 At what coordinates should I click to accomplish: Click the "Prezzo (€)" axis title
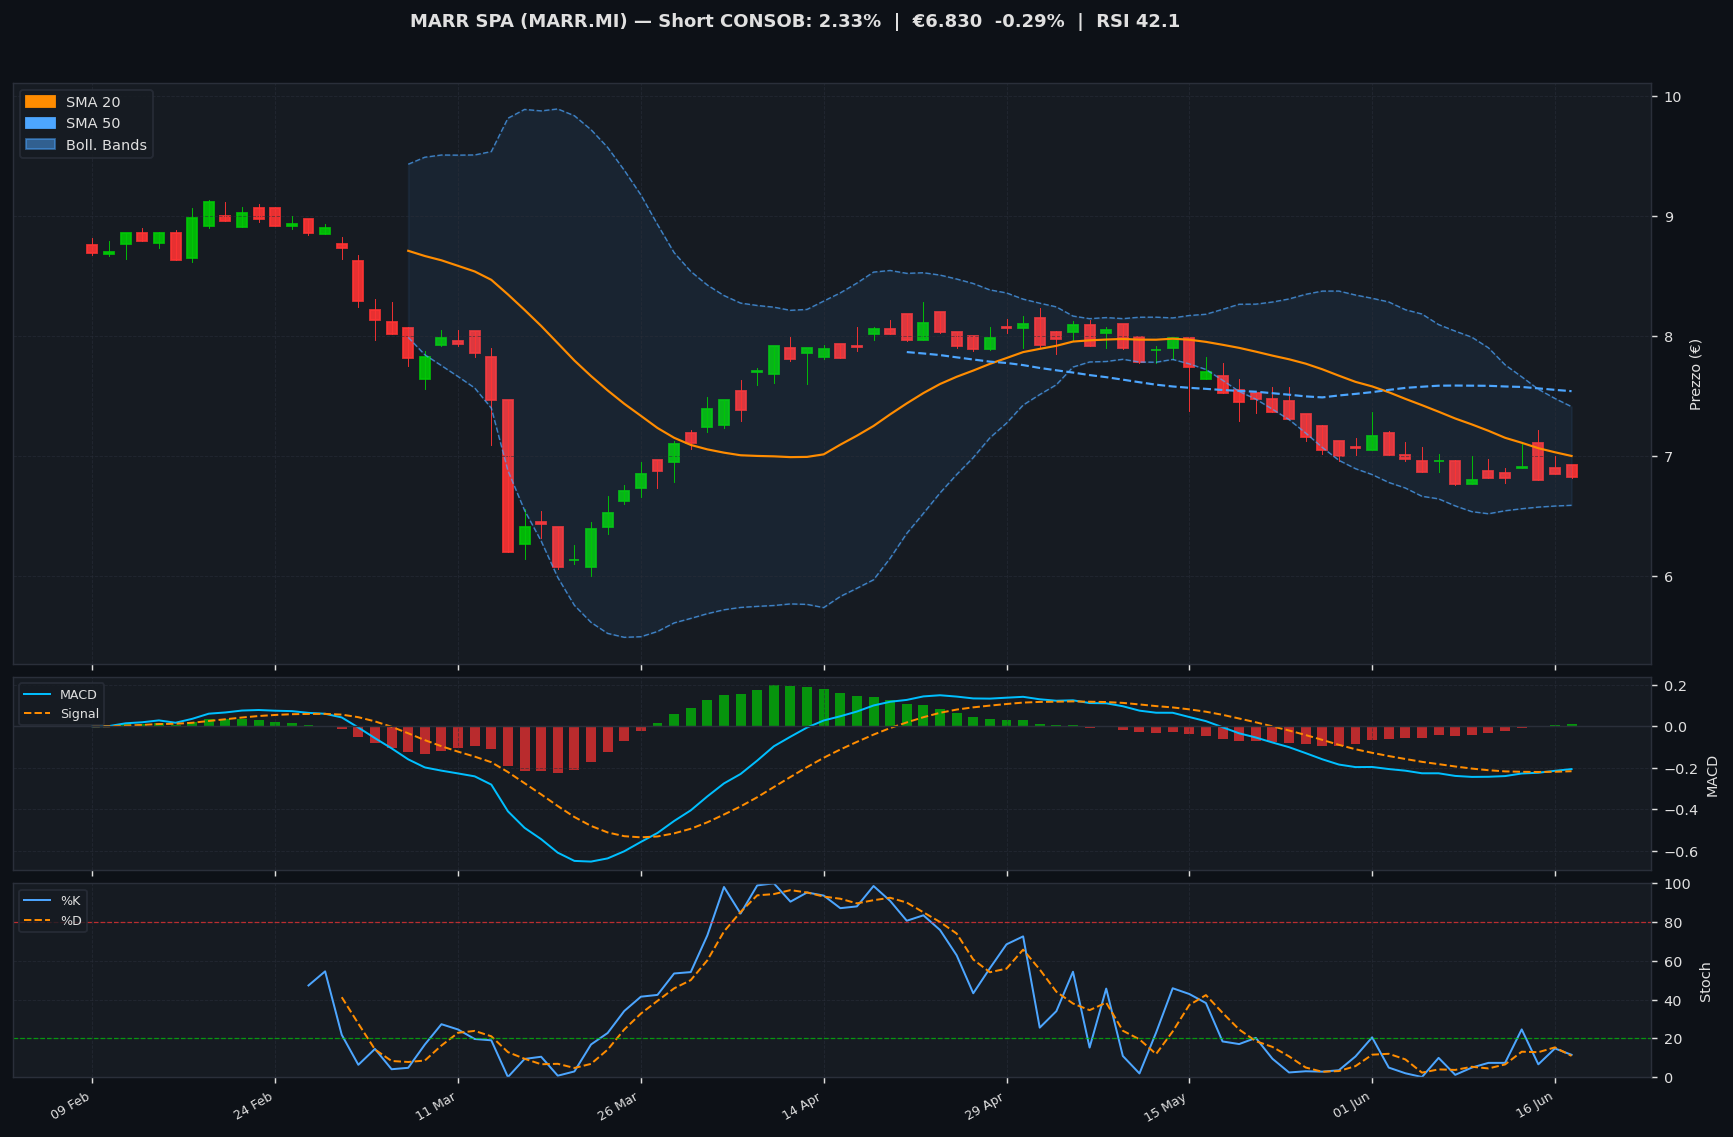(1695, 374)
